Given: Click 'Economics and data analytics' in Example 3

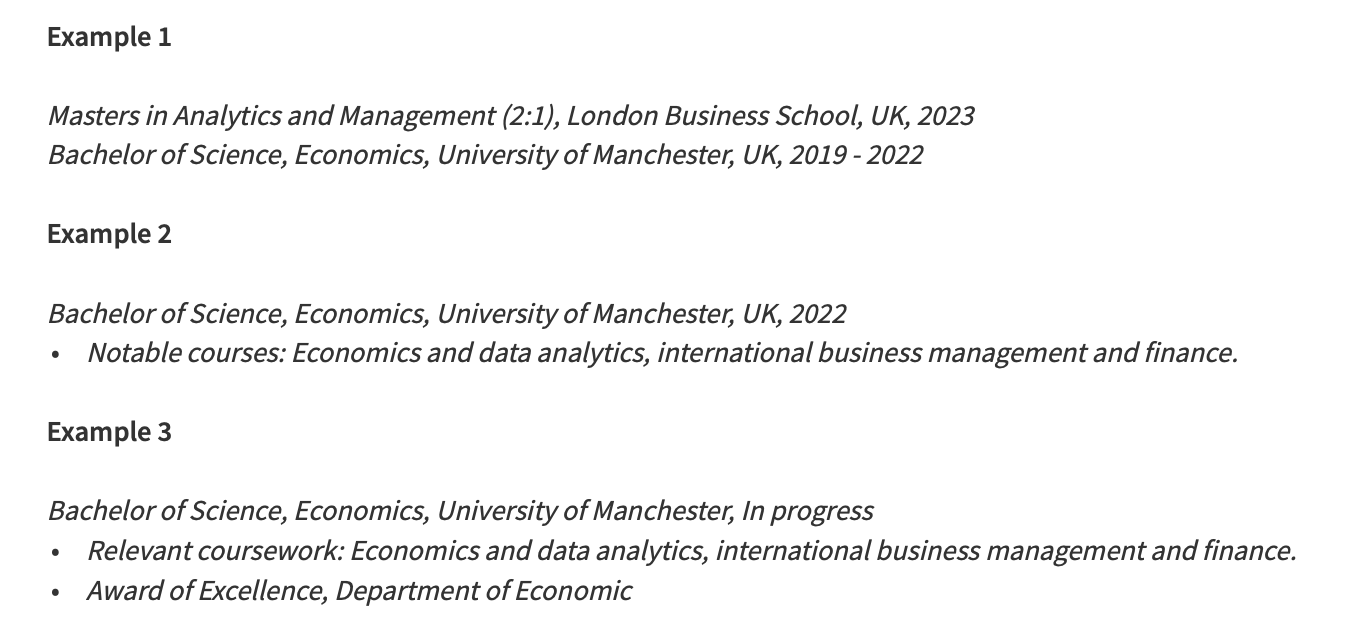Looking at the screenshot, I should tap(529, 551).
